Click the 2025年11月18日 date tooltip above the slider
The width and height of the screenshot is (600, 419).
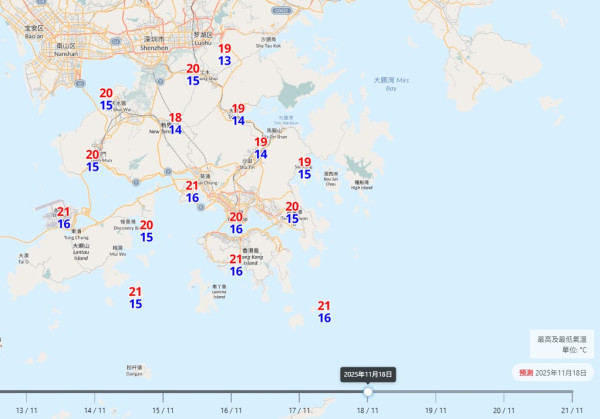click(368, 374)
